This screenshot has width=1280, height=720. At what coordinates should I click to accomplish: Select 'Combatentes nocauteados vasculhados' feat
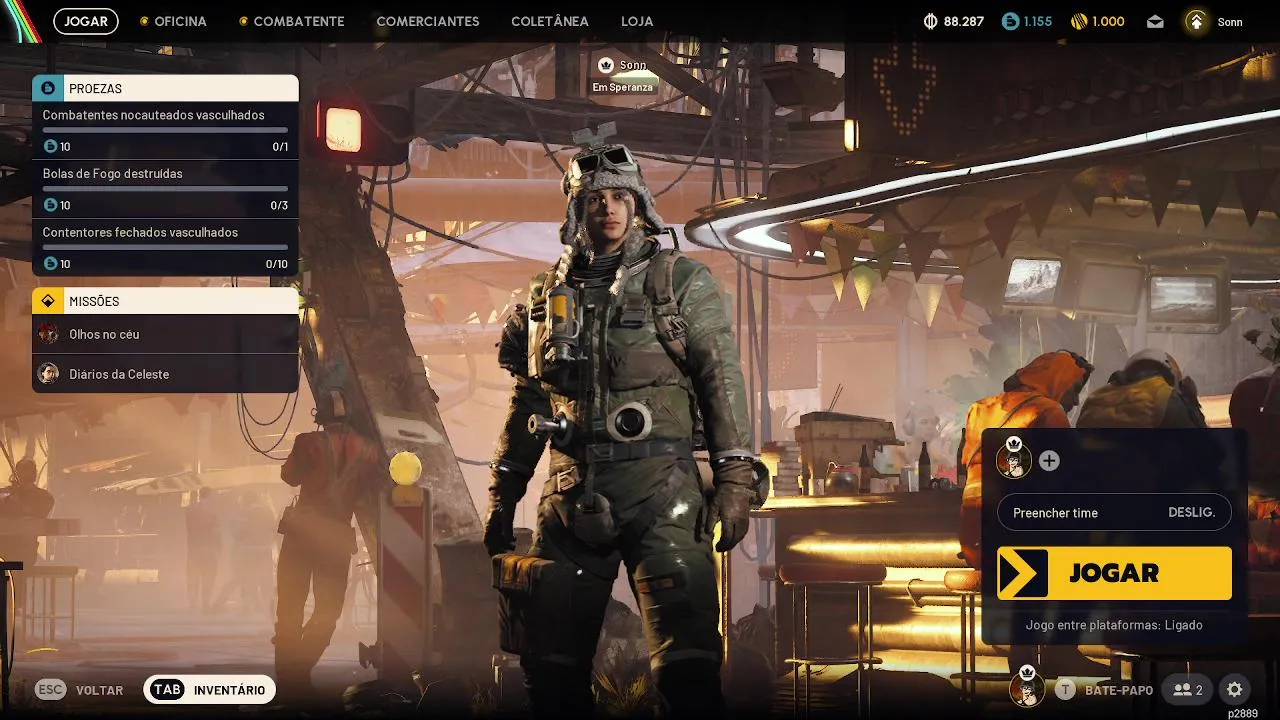tap(165, 131)
